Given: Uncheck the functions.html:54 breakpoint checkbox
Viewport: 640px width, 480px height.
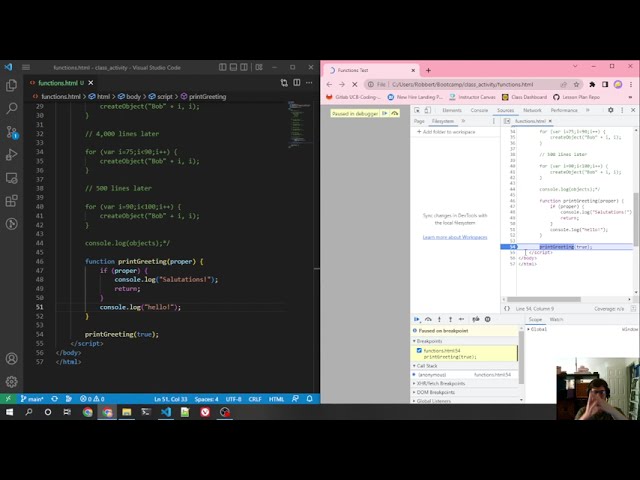Looking at the screenshot, I should pyautogui.click(x=419, y=351).
